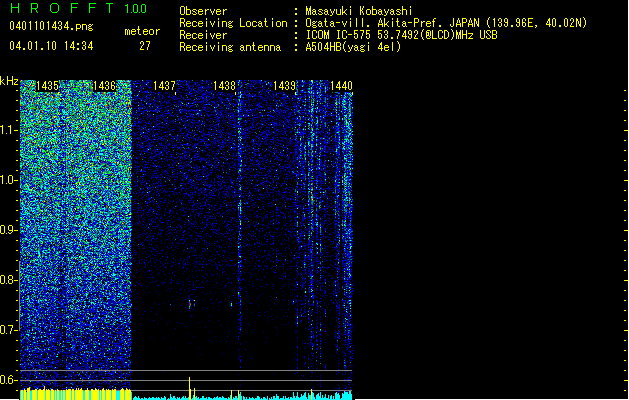Click the 1.1 kHz axis label
Viewport: 629px width, 400px height.
pos(8,130)
